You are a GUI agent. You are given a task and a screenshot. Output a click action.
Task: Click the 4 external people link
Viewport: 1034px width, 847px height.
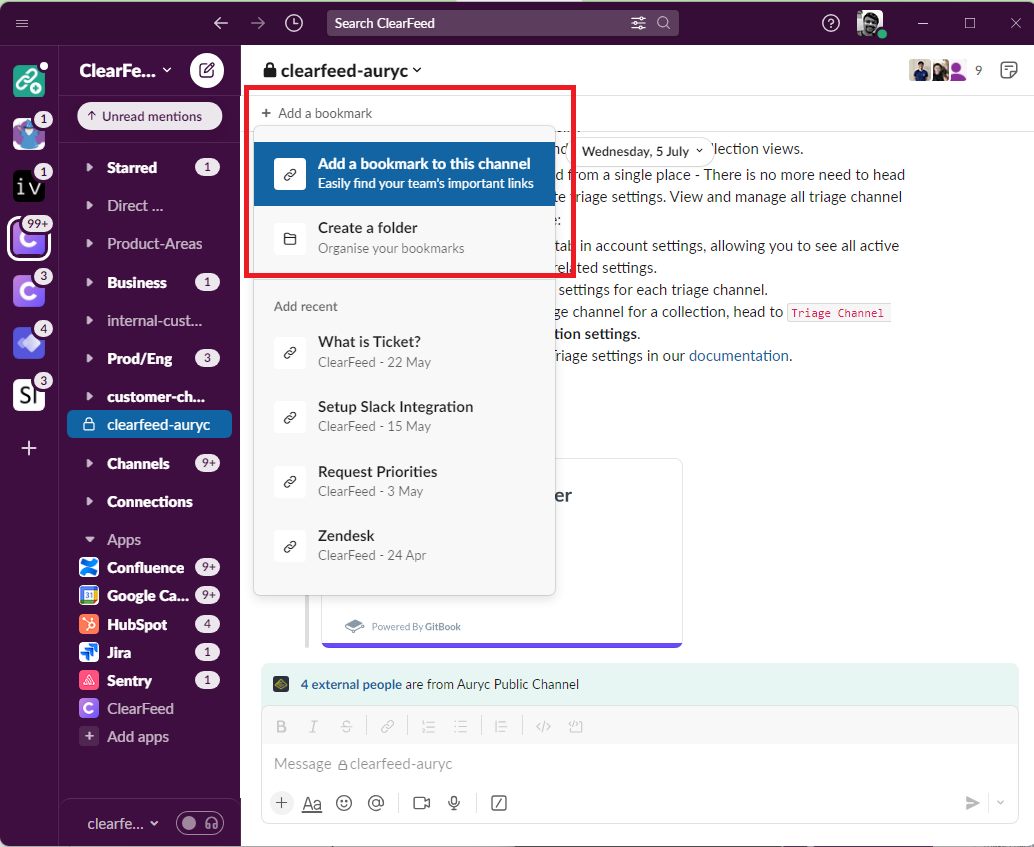[x=351, y=684]
